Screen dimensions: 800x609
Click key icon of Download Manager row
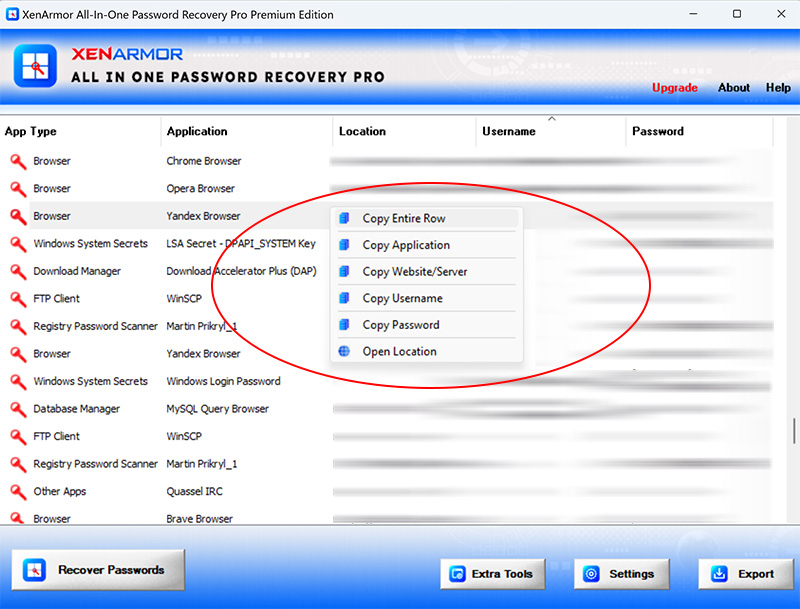click(18, 271)
